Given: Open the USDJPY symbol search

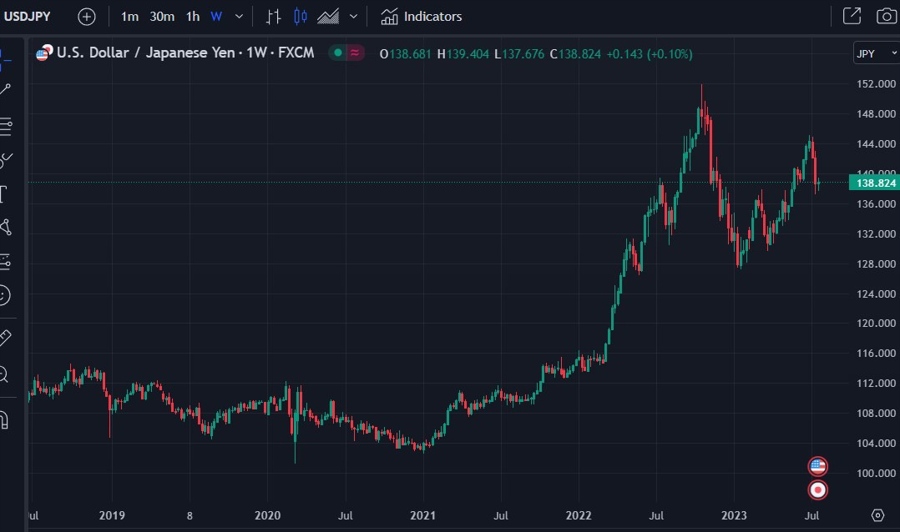Looking at the screenshot, I should pos(27,17).
